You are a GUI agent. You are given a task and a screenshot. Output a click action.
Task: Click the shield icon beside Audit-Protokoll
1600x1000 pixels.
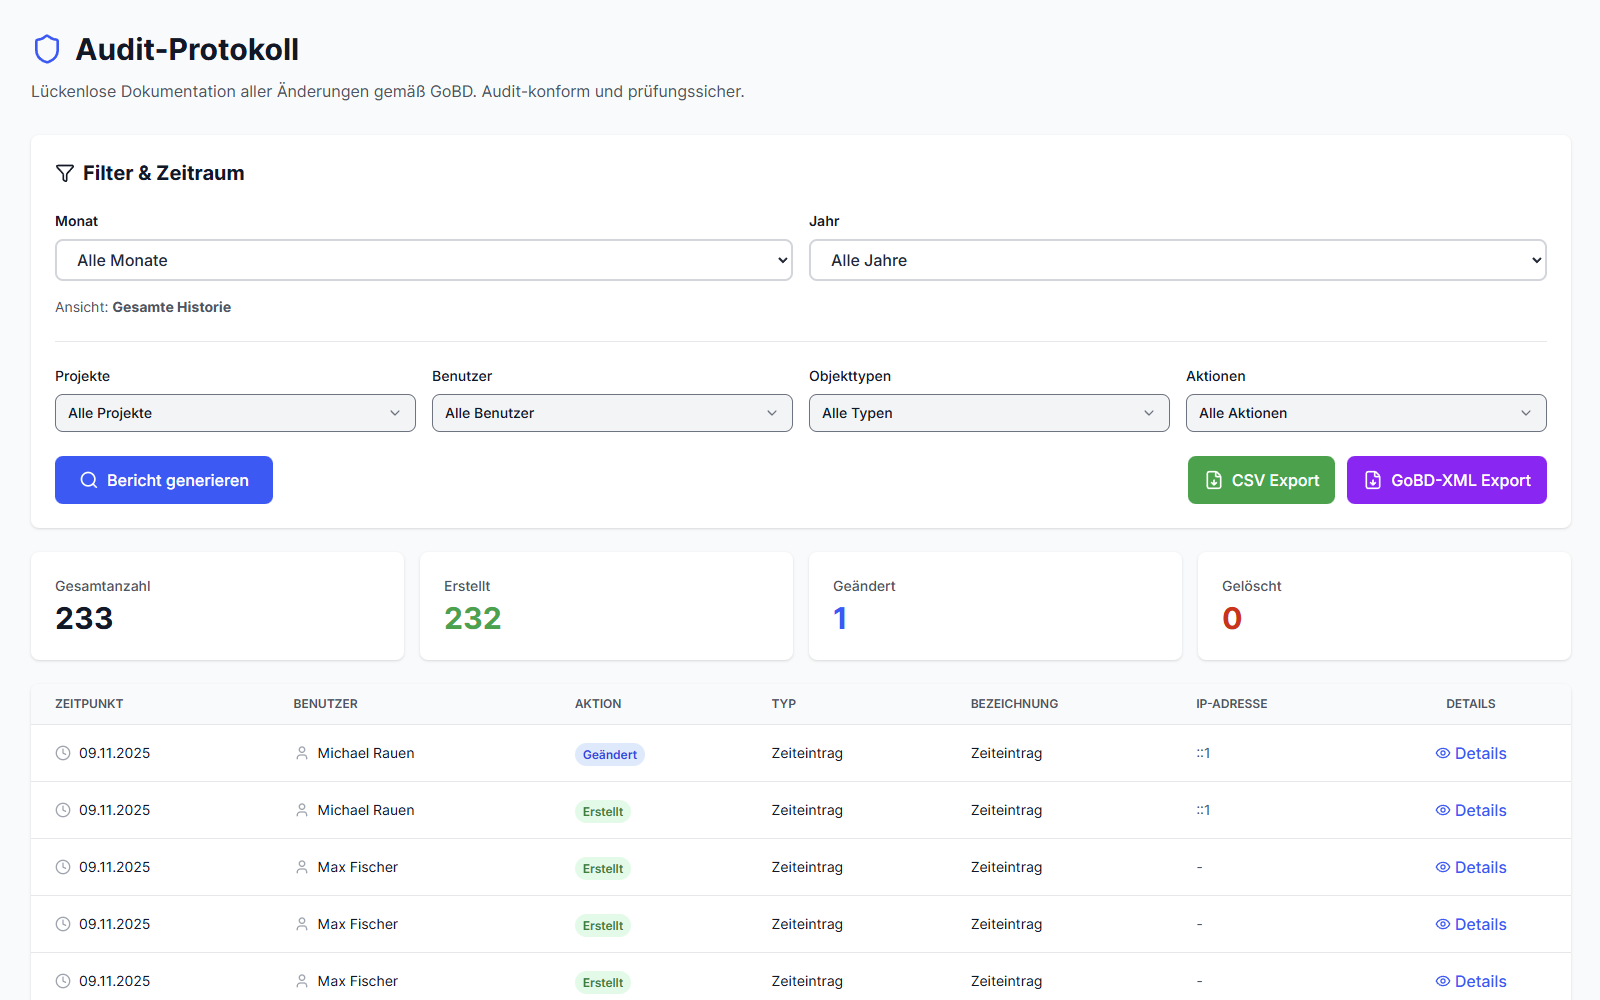[47, 49]
